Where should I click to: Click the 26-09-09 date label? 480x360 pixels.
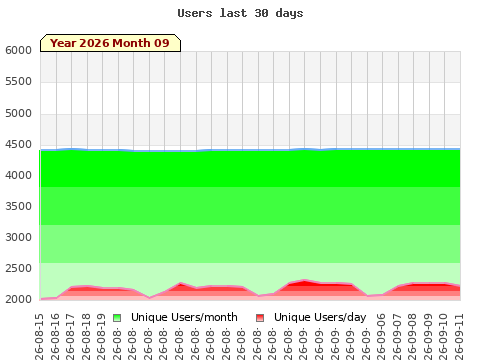(x=427, y=336)
